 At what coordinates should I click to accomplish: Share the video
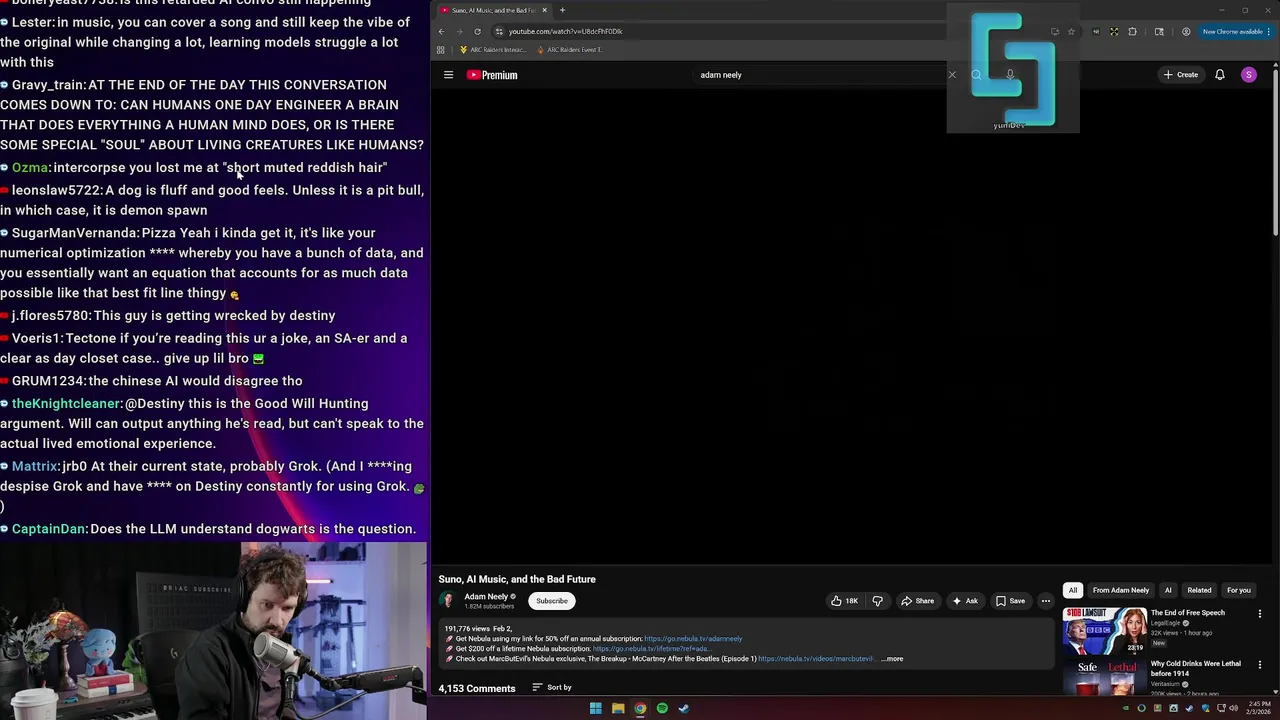(x=917, y=601)
